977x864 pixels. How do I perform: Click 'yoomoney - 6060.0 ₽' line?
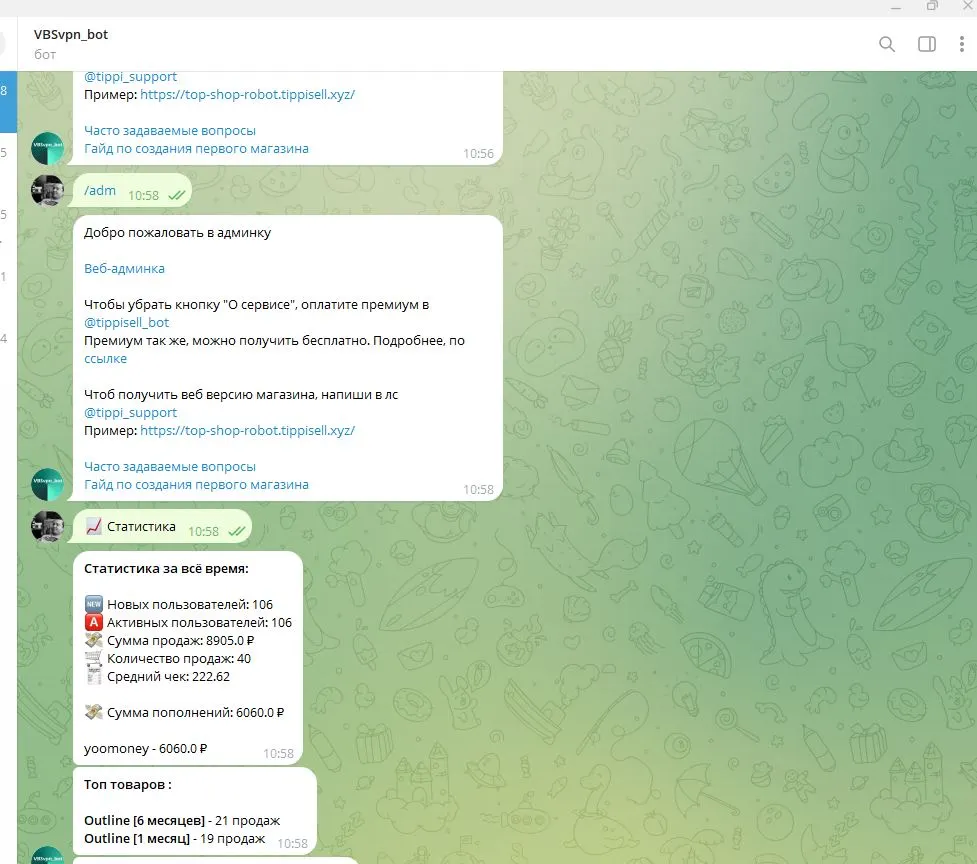146,749
